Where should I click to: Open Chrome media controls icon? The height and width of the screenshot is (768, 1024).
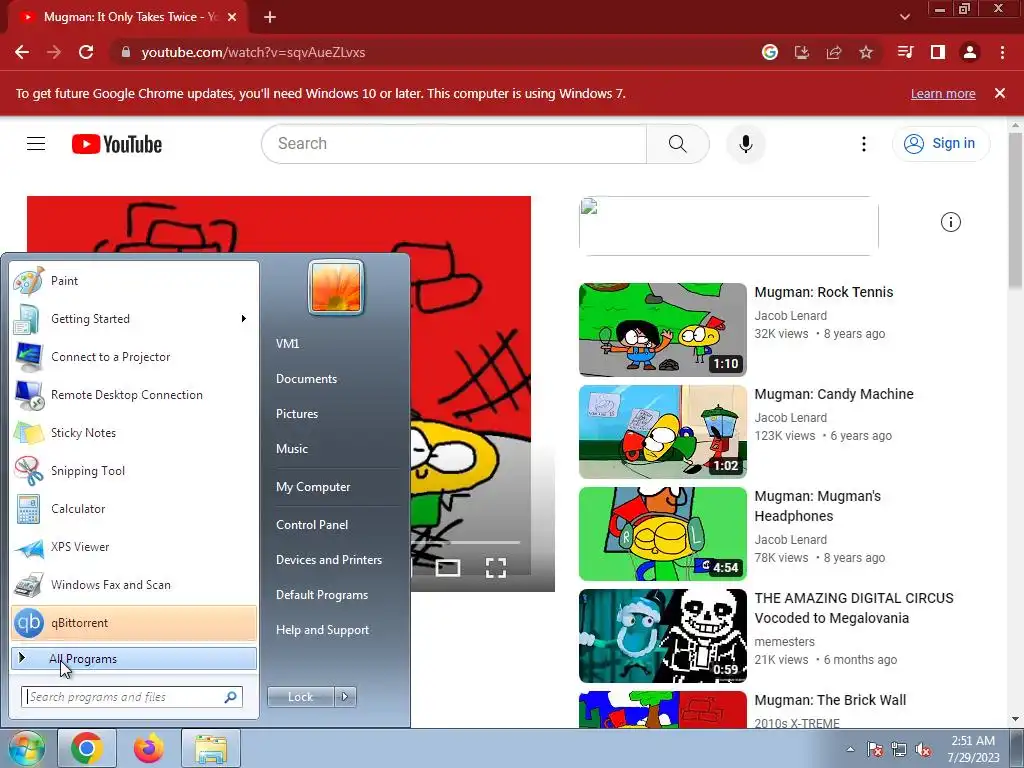[905, 52]
